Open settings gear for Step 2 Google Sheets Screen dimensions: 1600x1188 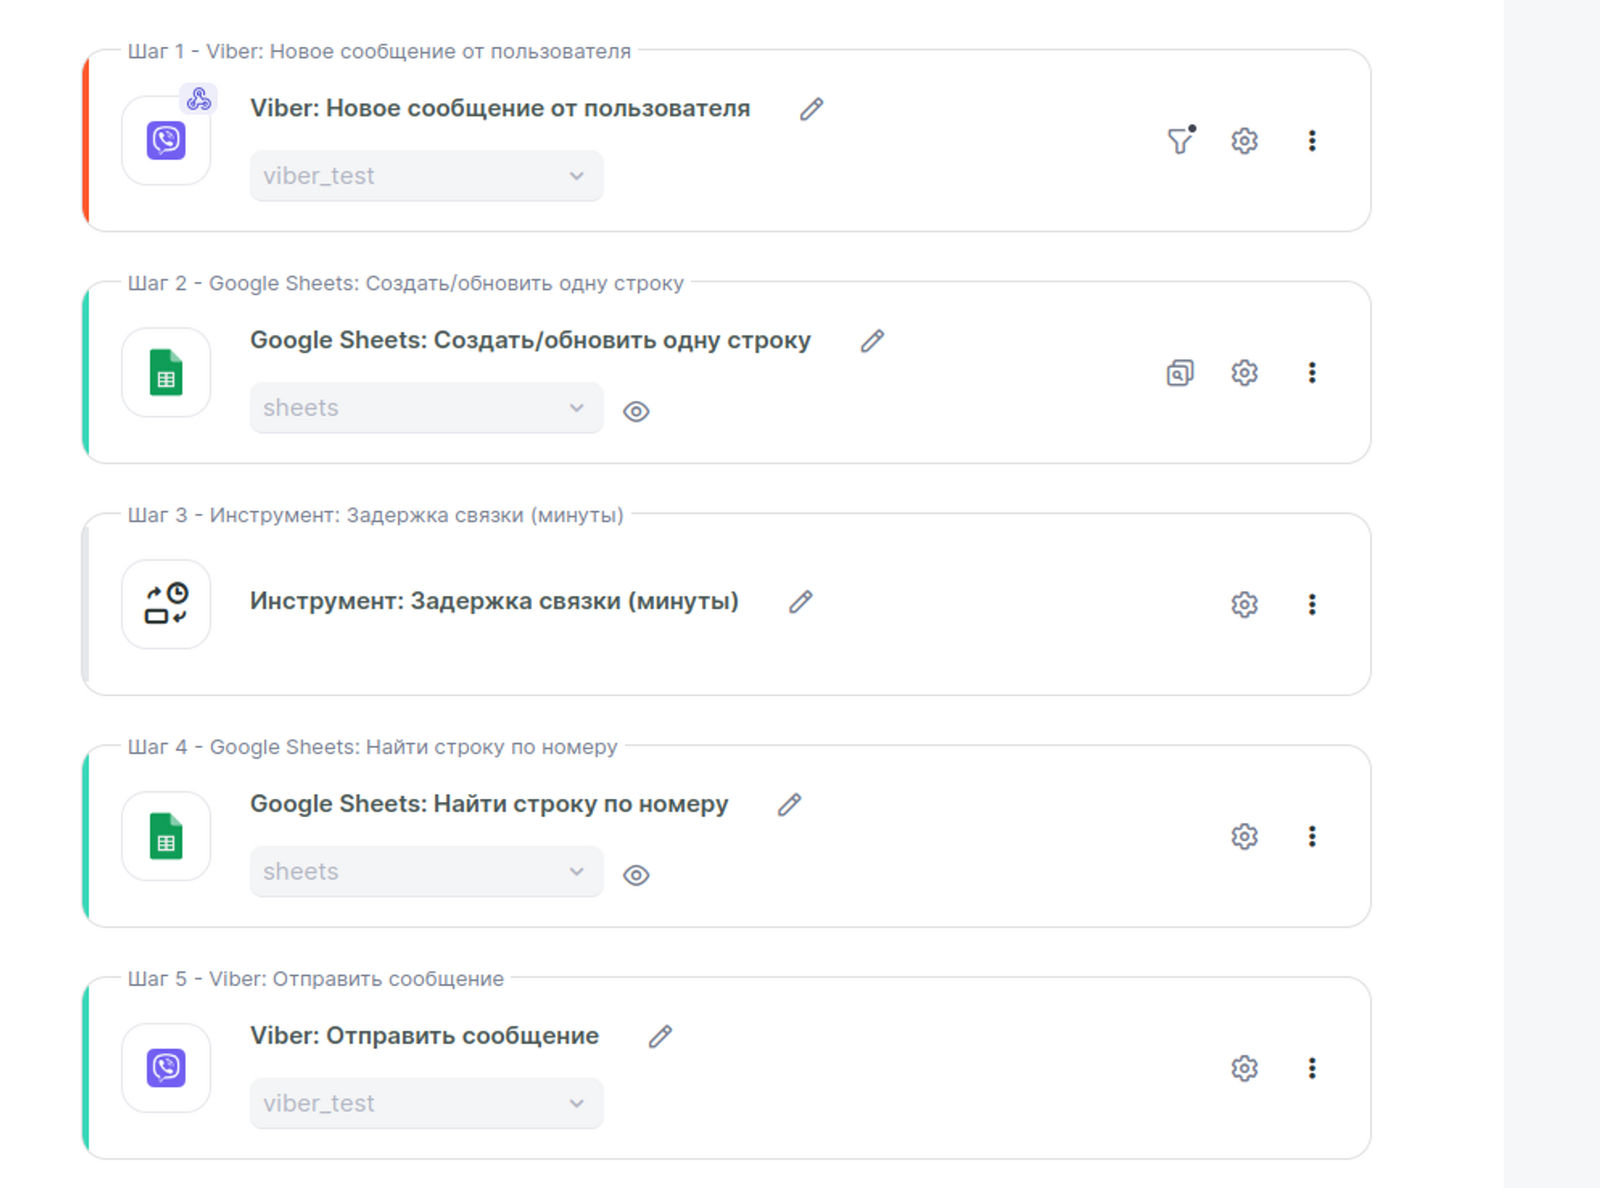pyautogui.click(x=1244, y=373)
